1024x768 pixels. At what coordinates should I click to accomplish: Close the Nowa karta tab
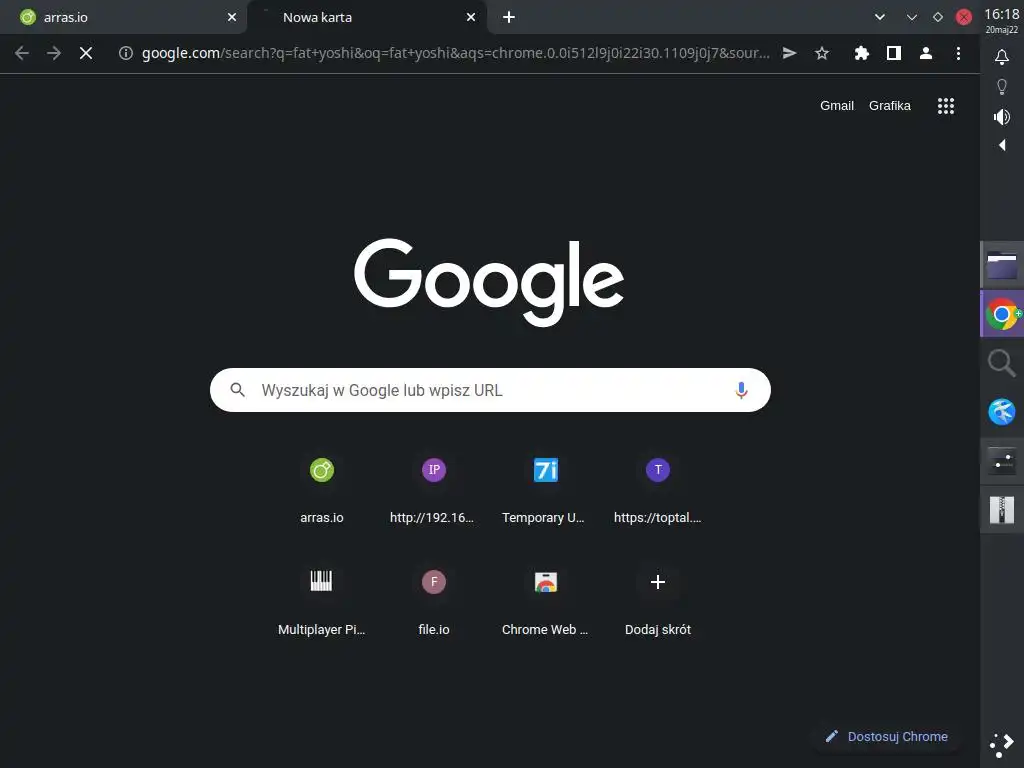coord(471,18)
